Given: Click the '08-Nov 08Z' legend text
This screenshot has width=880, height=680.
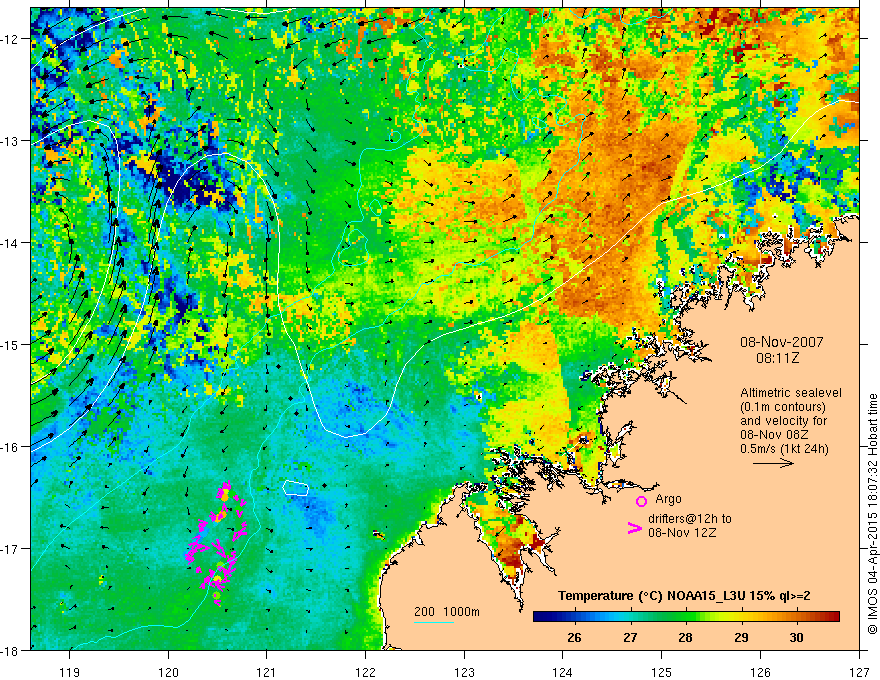Looking at the screenshot, I should point(775,435).
